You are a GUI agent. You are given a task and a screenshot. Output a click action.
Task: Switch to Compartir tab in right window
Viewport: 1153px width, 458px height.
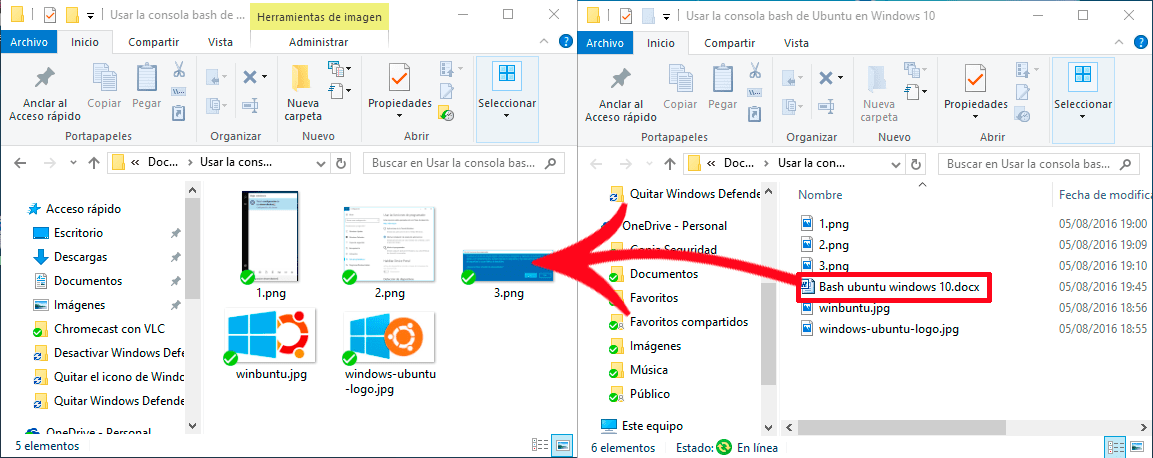[x=730, y=43]
